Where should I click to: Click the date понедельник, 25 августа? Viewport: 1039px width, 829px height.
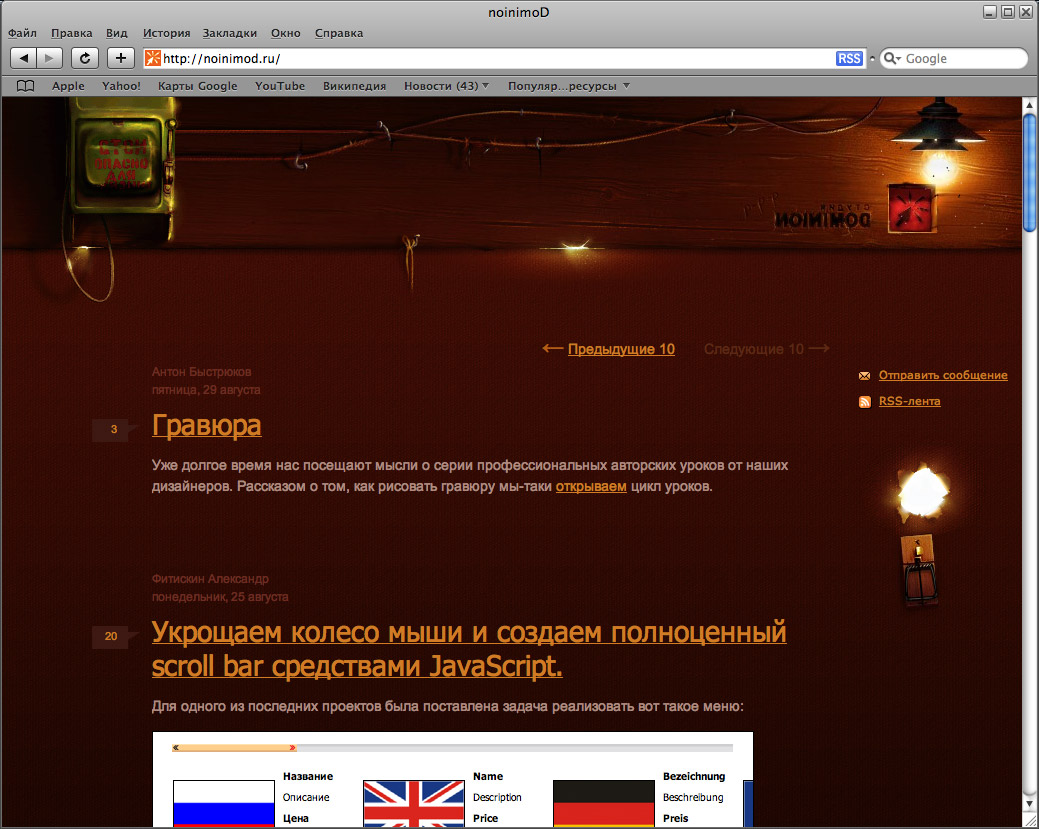[220, 596]
